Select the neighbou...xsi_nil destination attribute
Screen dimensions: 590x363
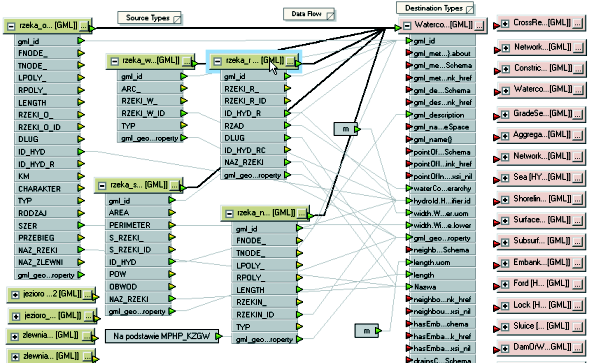tap(442, 311)
